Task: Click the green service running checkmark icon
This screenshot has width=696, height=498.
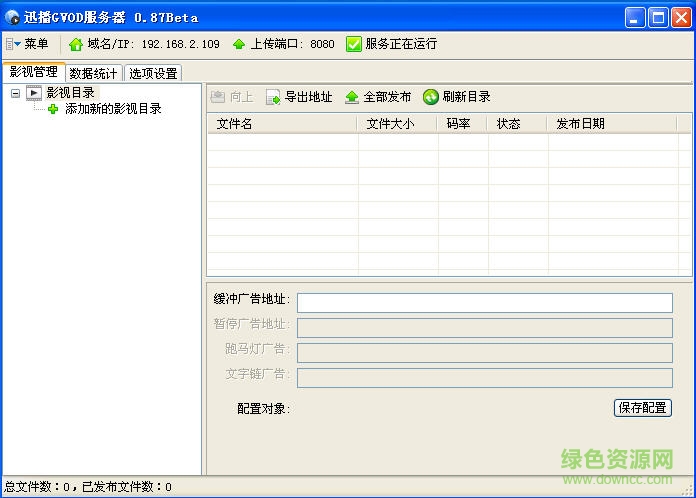Action: click(353, 44)
